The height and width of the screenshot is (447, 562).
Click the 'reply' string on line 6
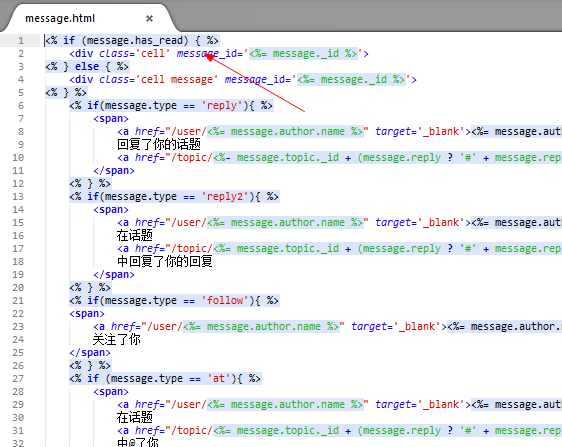click(x=222, y=106)
